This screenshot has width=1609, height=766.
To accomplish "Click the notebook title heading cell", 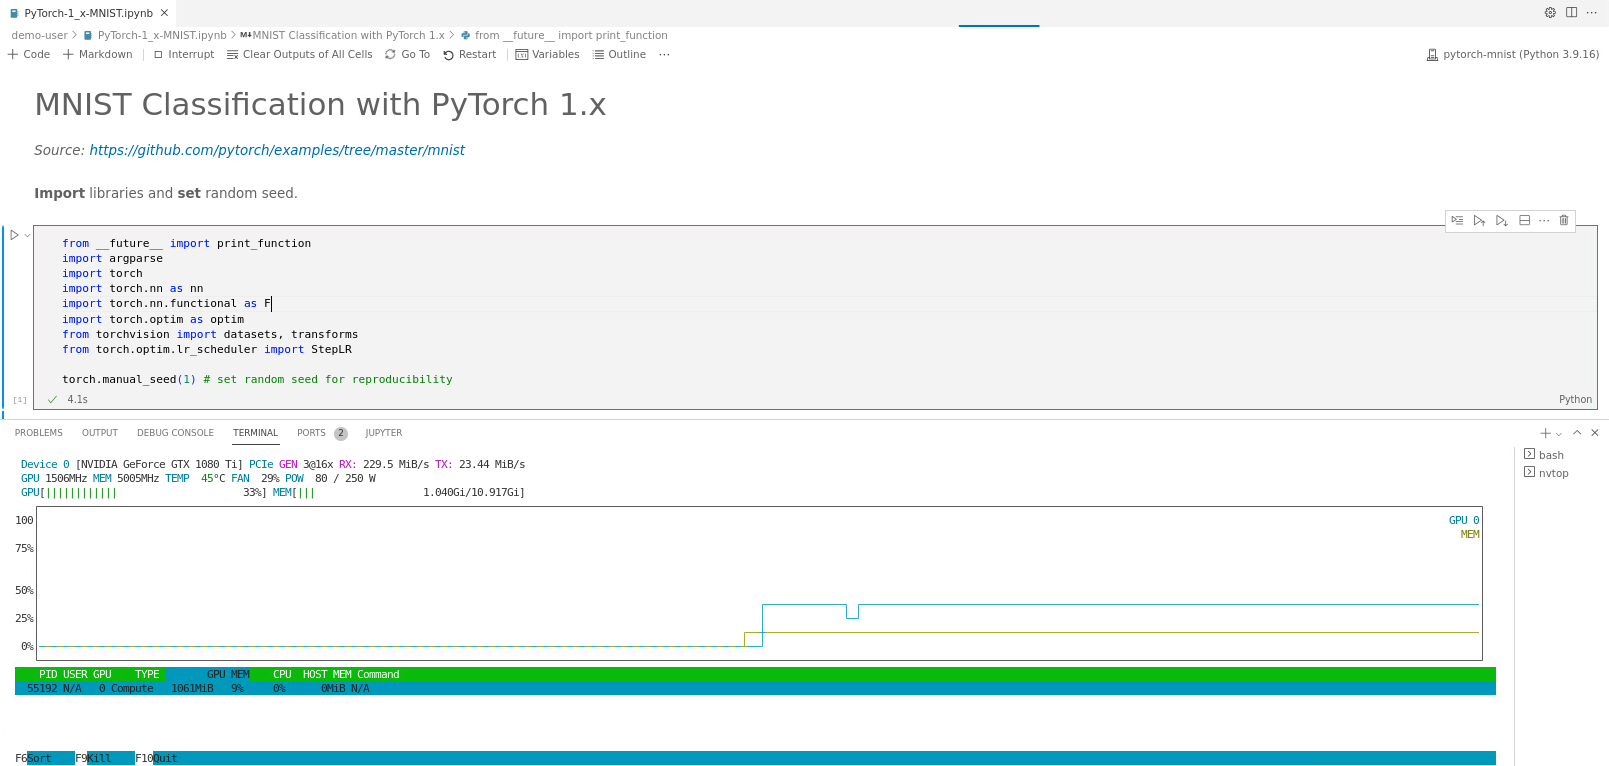I will [320, 104].
